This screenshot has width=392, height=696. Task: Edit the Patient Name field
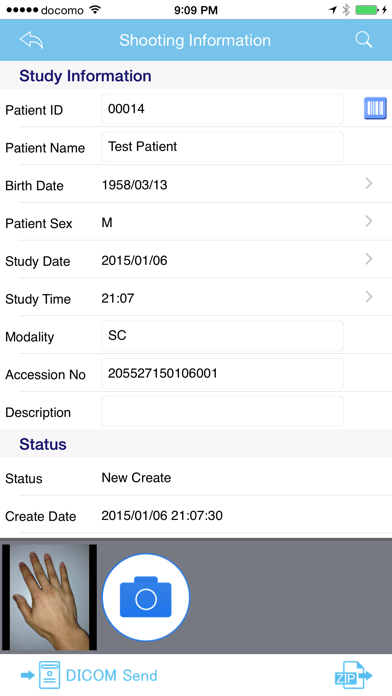tap(222, 146)
